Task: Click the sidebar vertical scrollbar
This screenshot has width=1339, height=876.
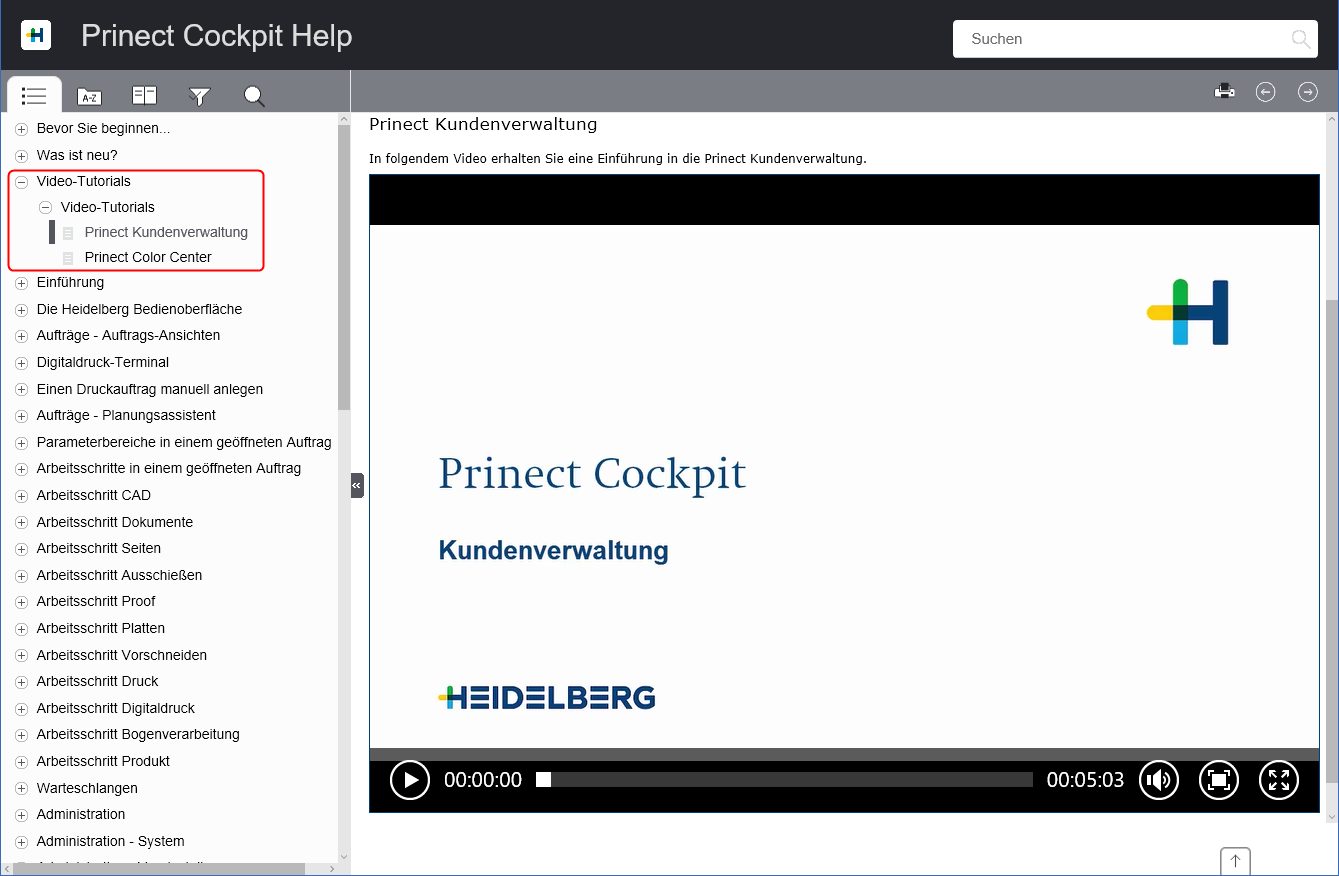Action: tap(344, 266)
